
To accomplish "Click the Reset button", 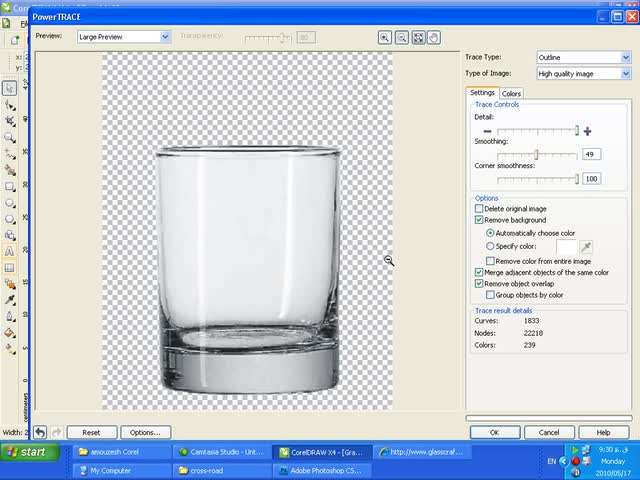I will (x=91, y=432).
